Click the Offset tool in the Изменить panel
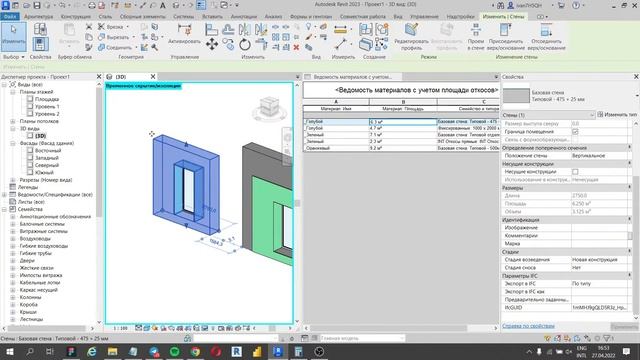Screen dimensions: 640x360 (x=228, y=29)
